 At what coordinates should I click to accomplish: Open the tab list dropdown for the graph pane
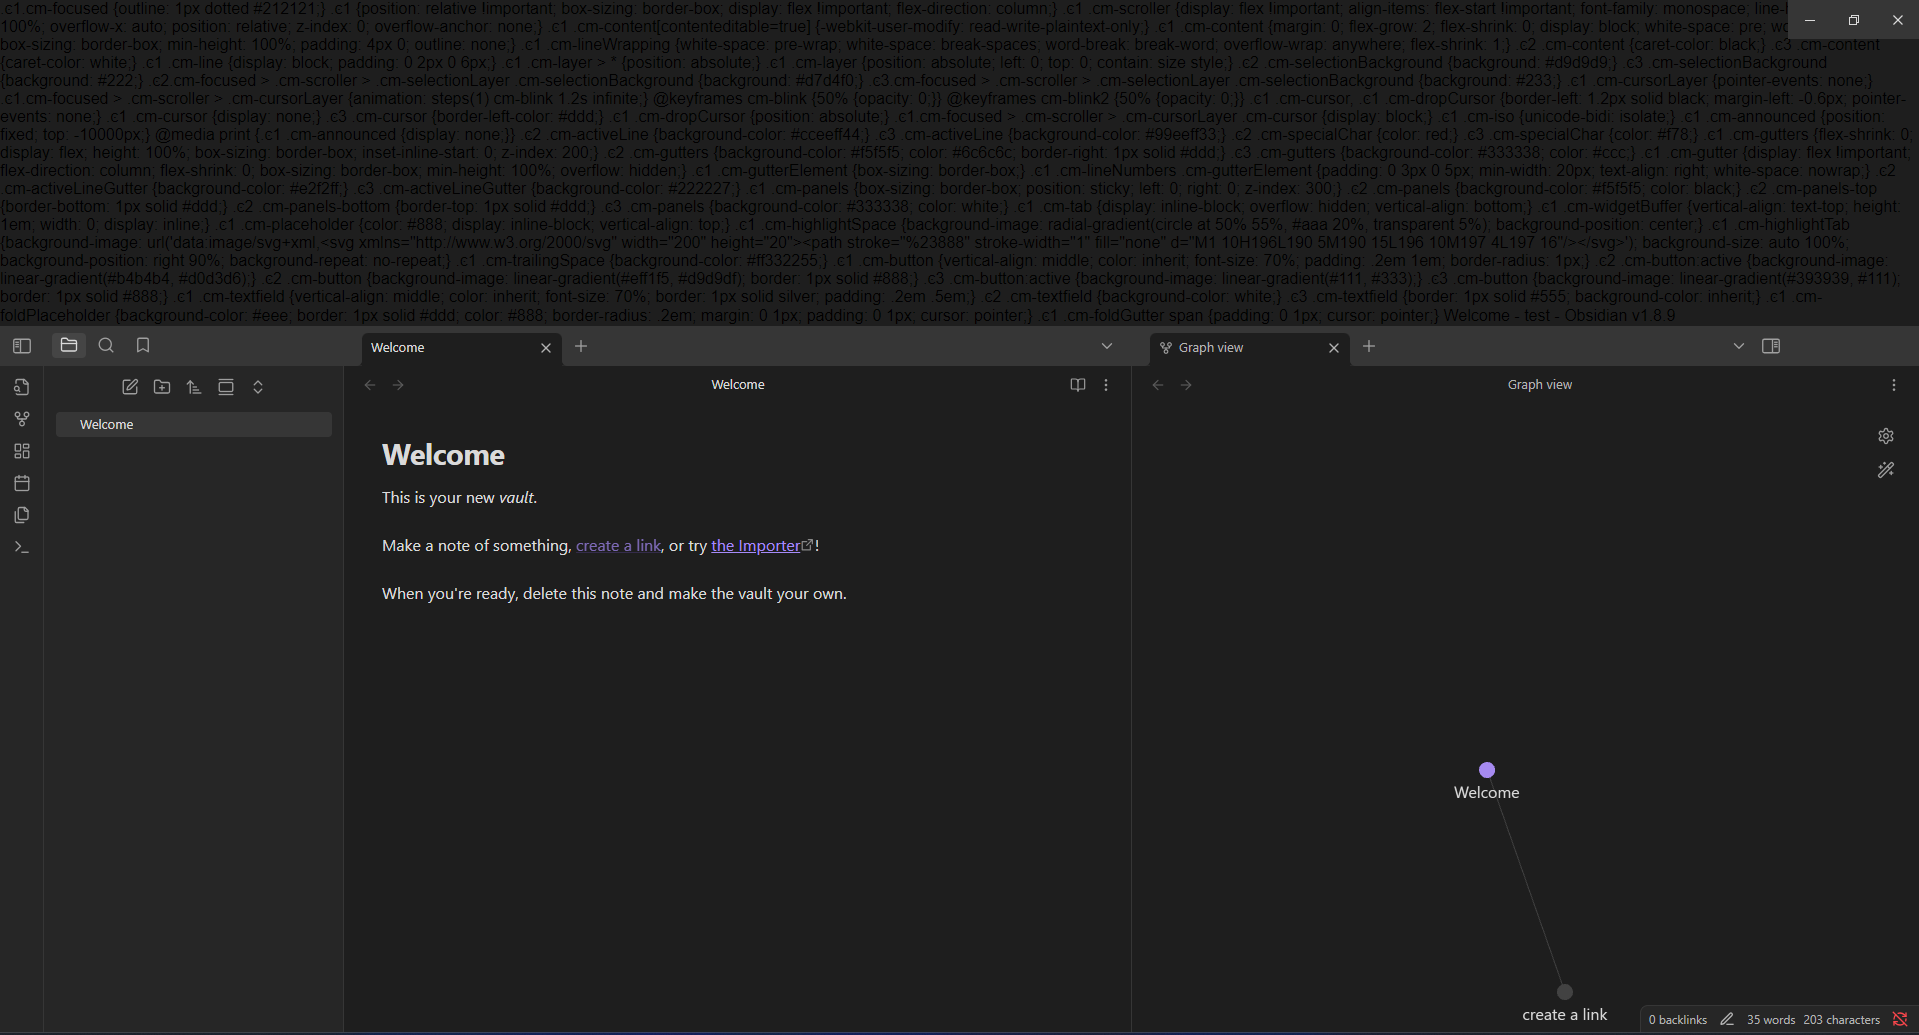point(1739,346)
